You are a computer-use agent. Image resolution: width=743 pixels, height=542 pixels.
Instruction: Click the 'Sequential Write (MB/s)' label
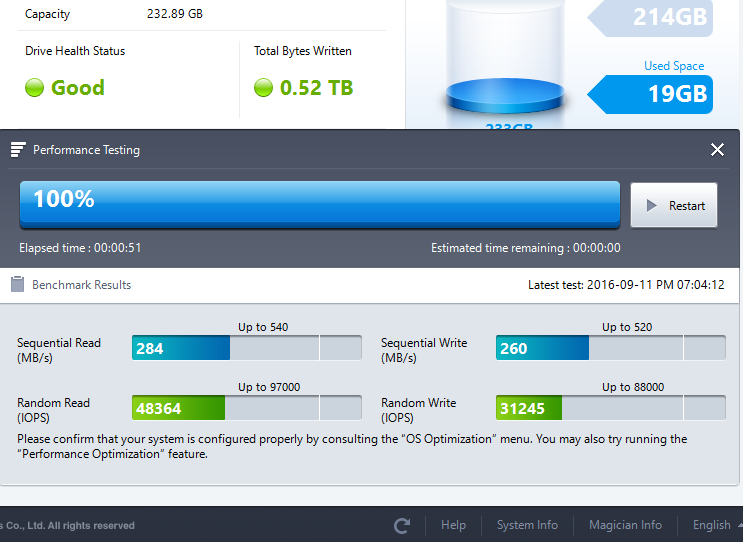point(424,350)
